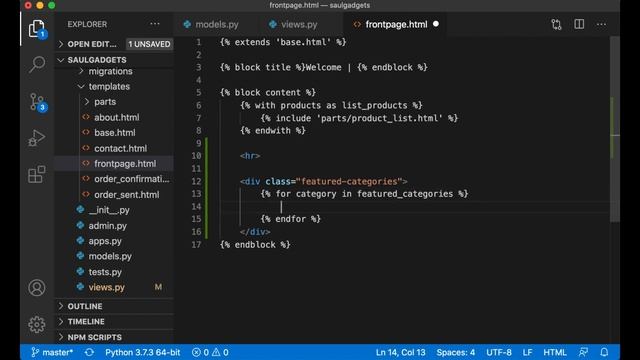The height and width of the screenshot is (360, 640).
Task: Click the warnings count icon in status bar
Action: [x=216, y=352]
